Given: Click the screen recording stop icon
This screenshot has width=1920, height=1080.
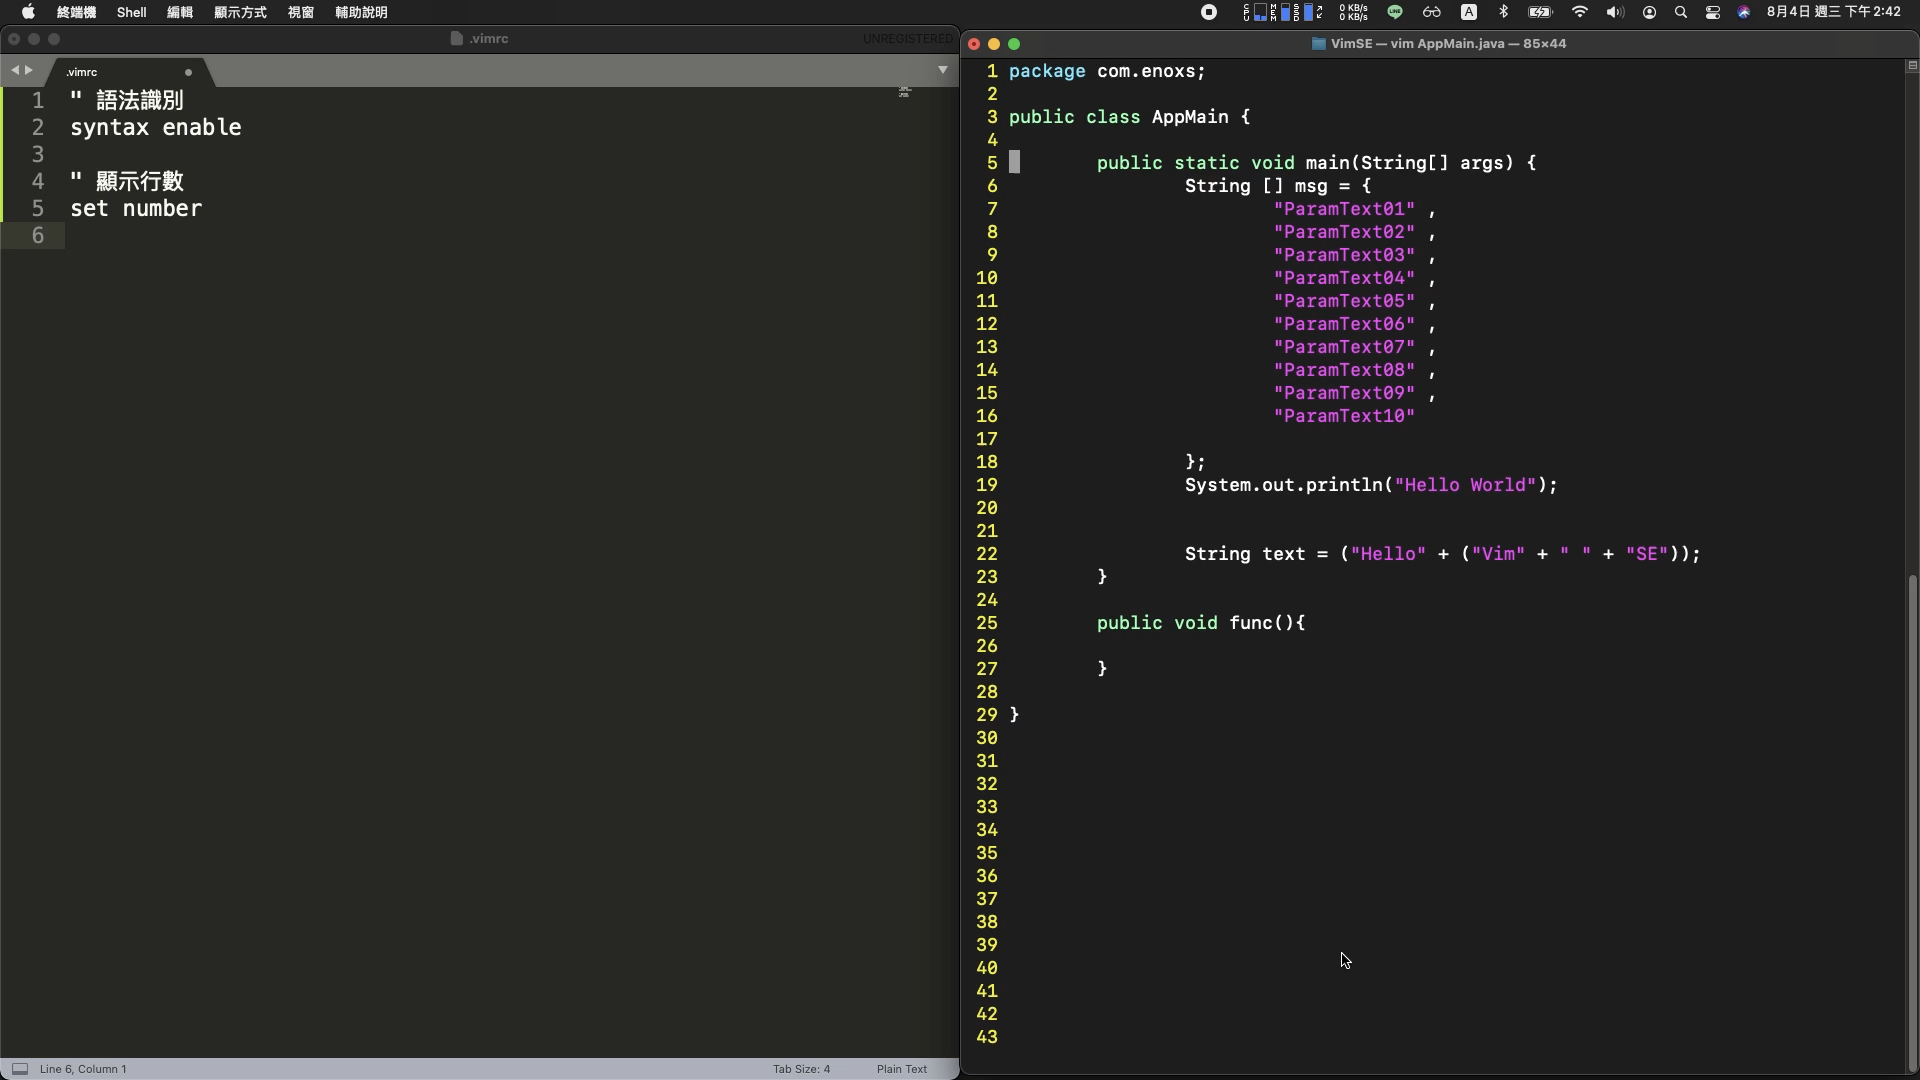Looking at the screenshot, I should (1209, 12).
